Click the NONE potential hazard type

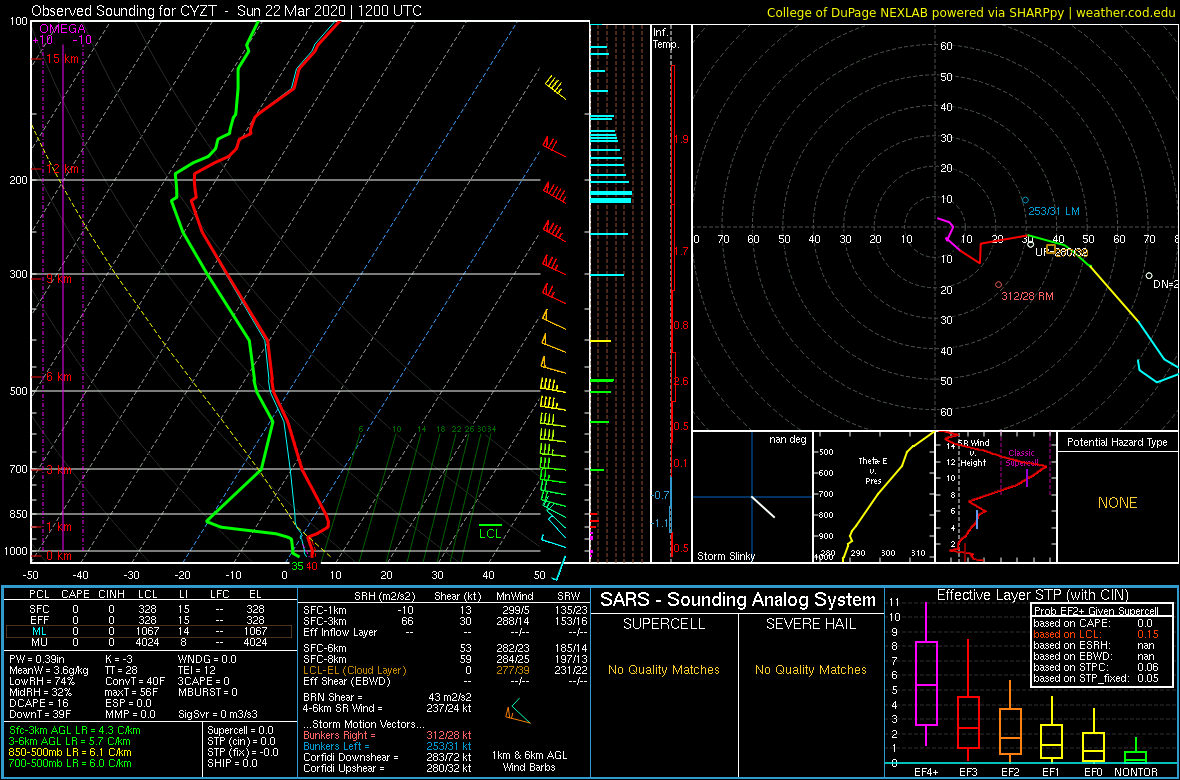click(x=1117, y=503)
